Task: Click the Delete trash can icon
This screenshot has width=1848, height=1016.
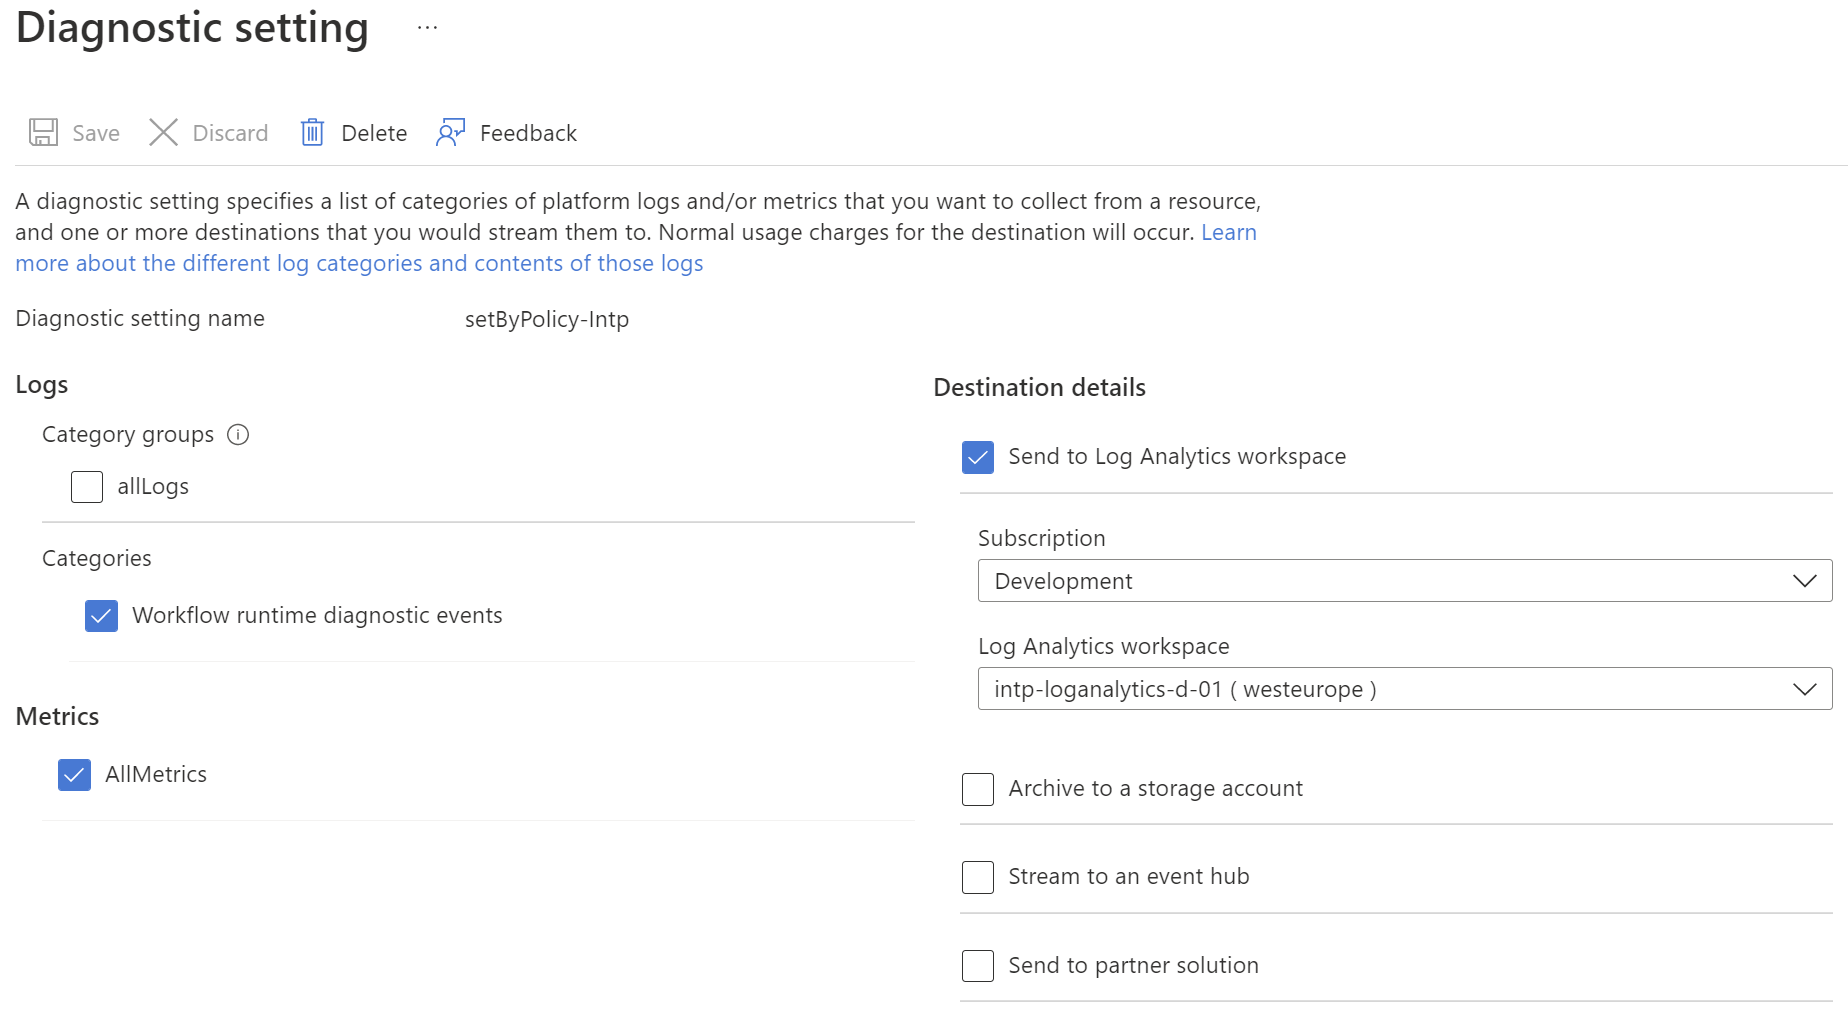Action: [311, 132]
